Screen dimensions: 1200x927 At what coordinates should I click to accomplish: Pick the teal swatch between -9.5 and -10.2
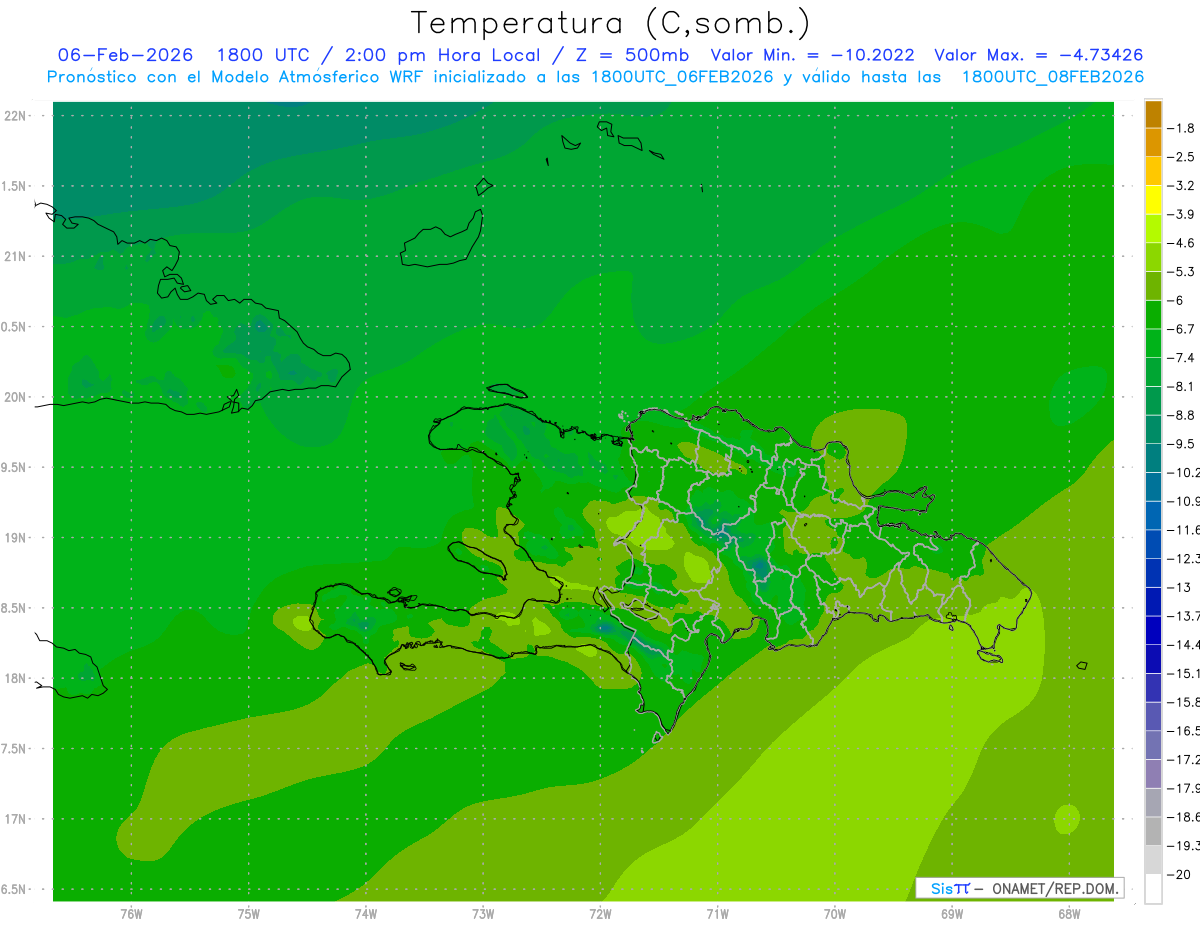click(x=1153, y=458)
